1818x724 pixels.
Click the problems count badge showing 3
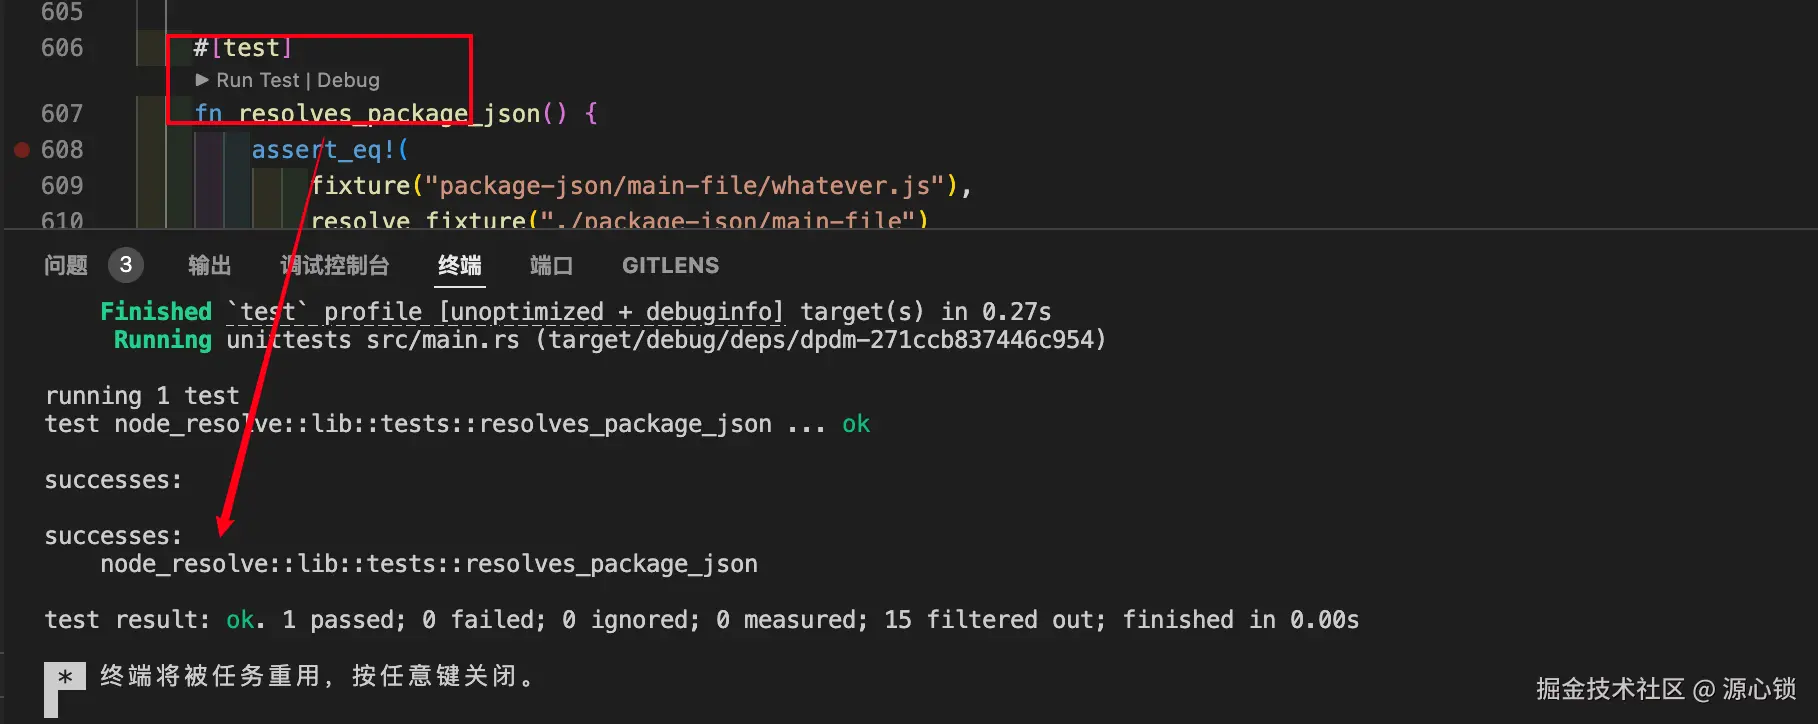(126, 265)
